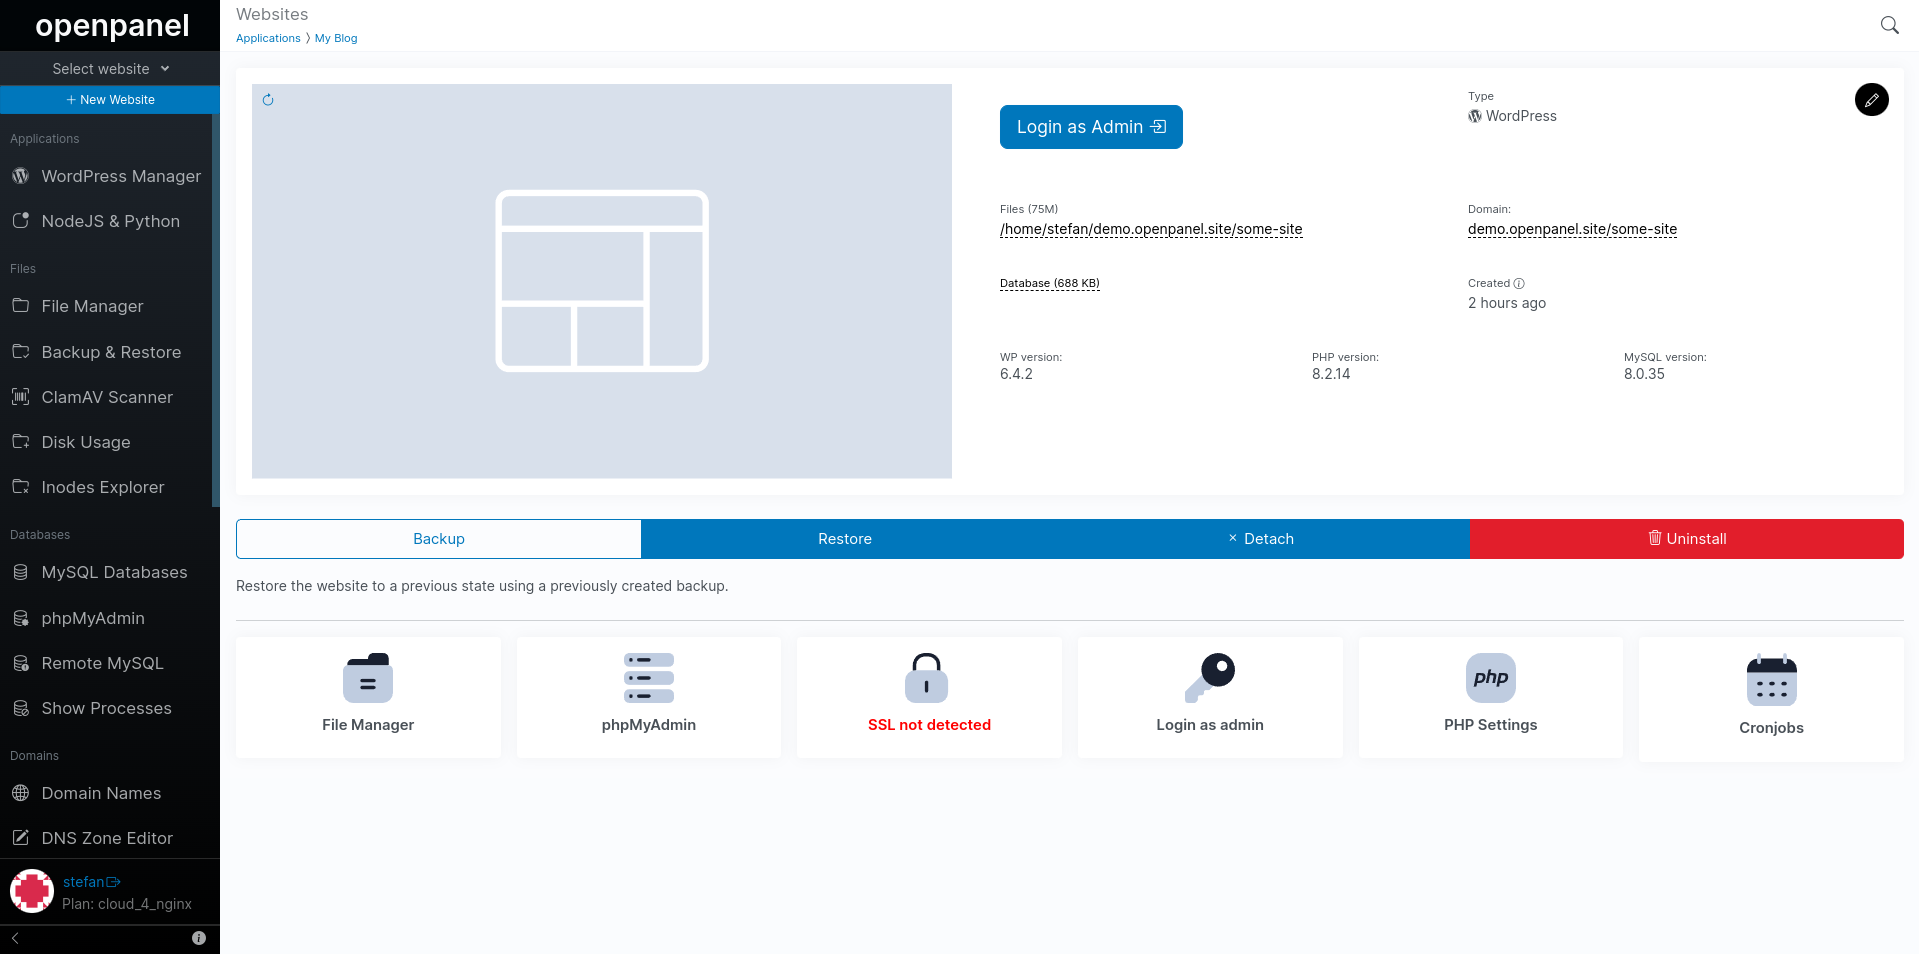
Task: Collapse the sidebar with left chevron
Action: [x=15, y=938]
